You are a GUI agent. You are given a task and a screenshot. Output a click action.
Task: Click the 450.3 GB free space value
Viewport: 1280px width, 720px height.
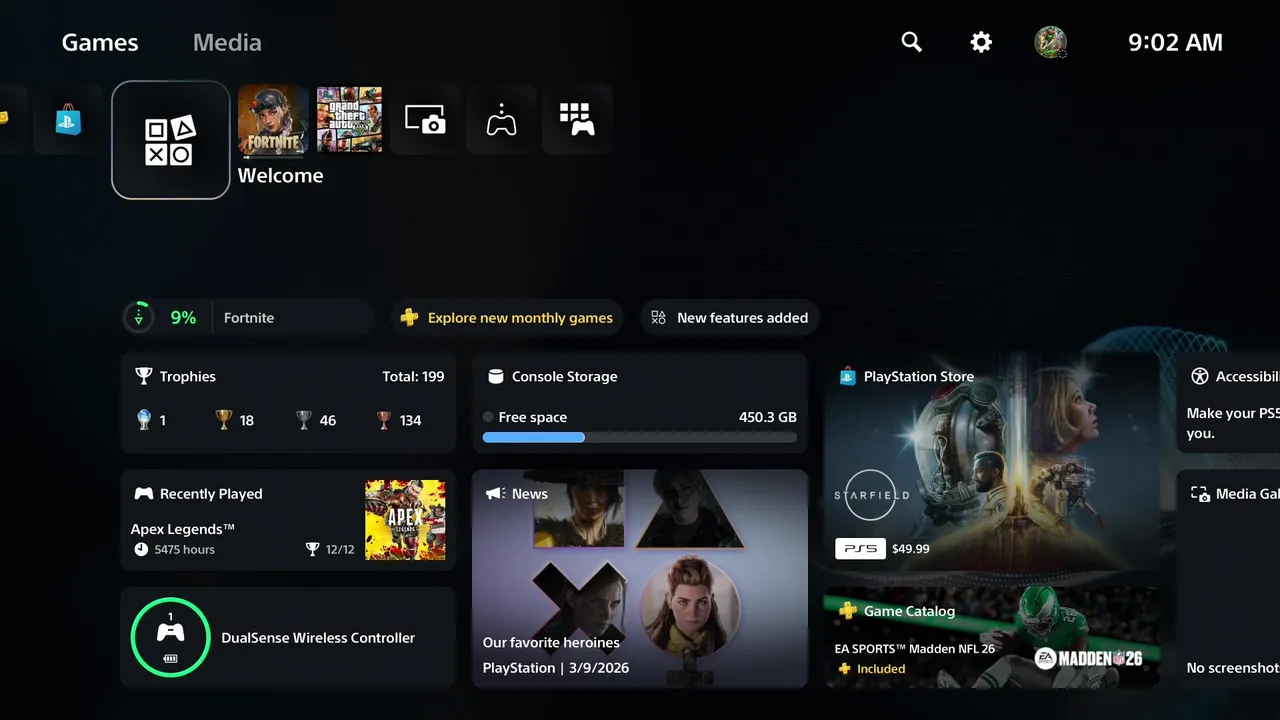coord(768,417)
